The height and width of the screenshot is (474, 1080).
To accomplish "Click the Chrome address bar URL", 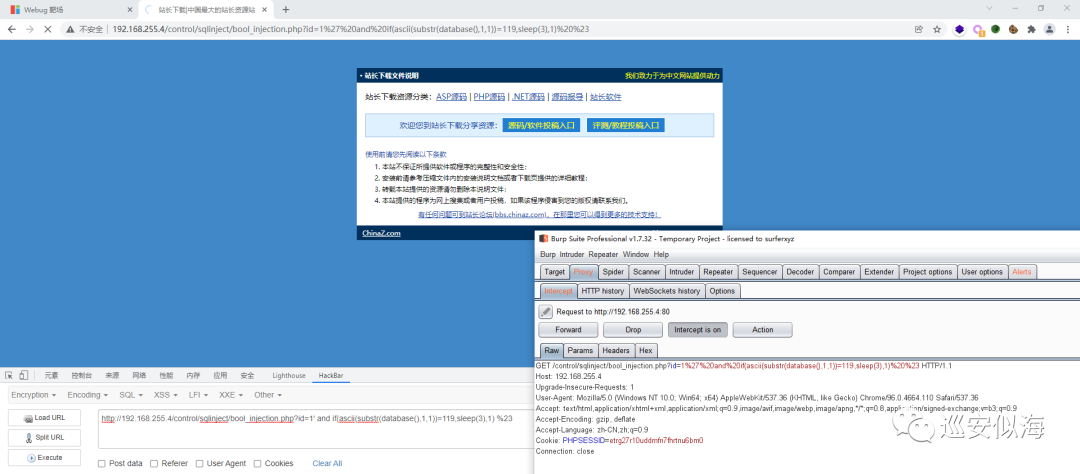I will click(x=351, y=30).
